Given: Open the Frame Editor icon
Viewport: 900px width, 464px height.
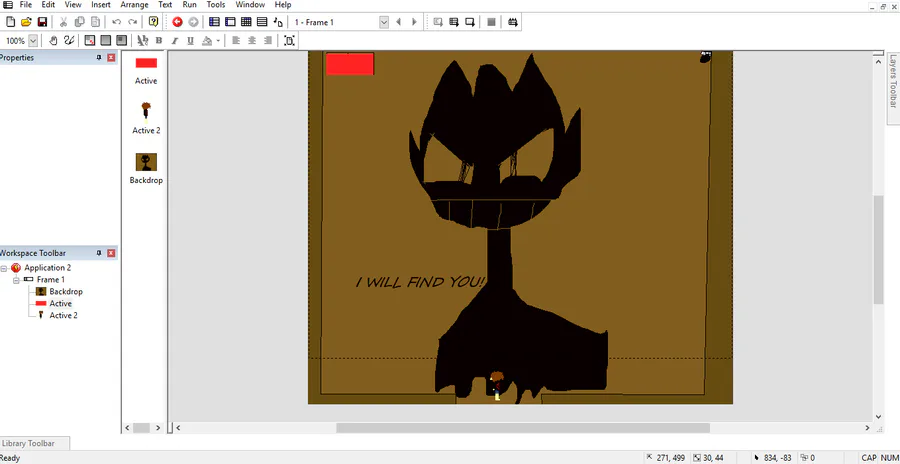Looking at the screenshot, I should pyautogui.click(x=230, y=22).
